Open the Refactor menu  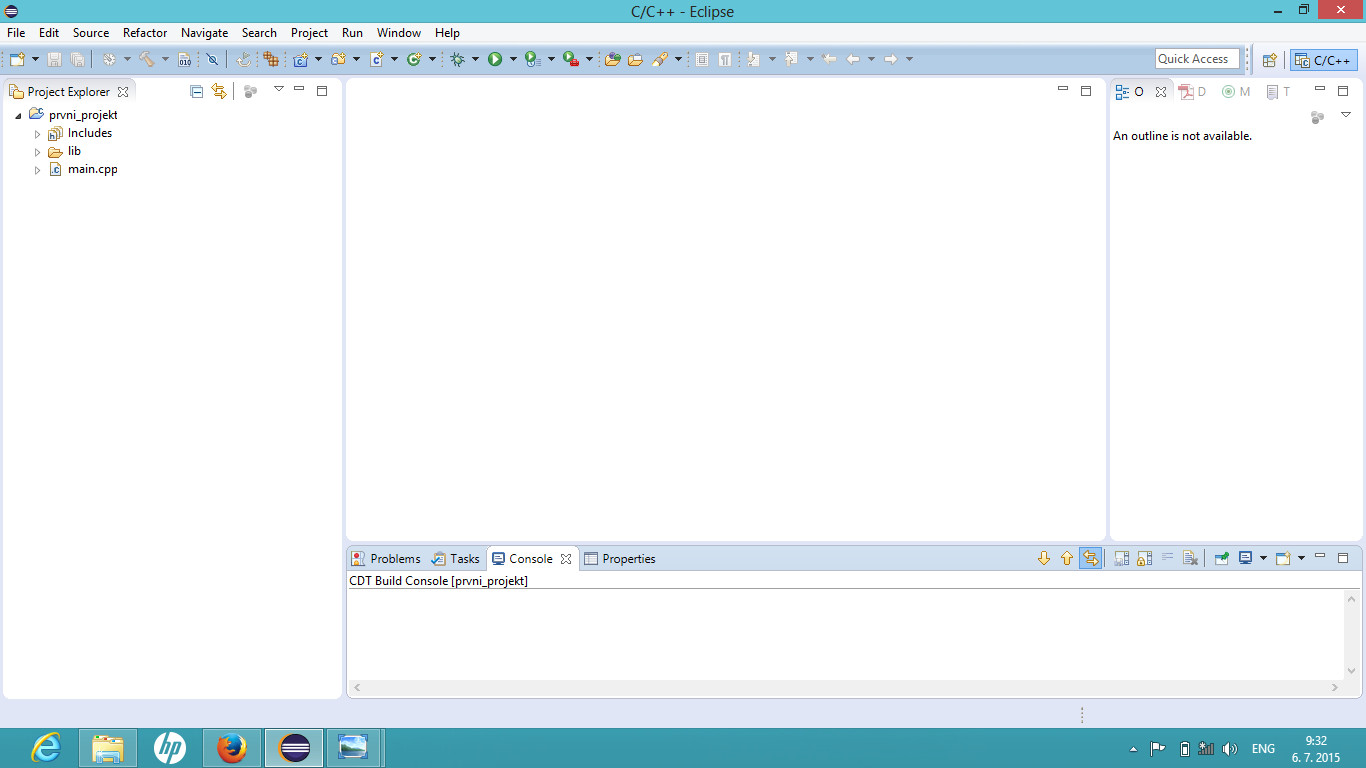point(145,33)
